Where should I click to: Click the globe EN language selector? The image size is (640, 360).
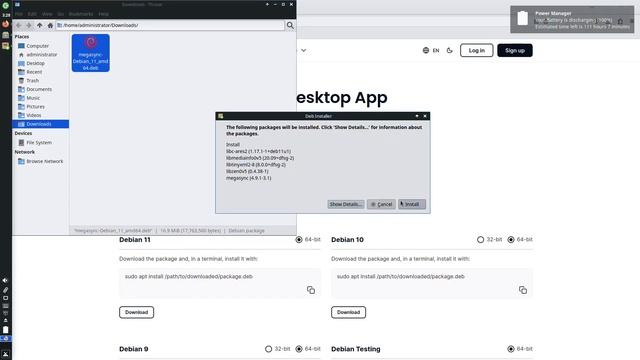click(x=431, y=50)
